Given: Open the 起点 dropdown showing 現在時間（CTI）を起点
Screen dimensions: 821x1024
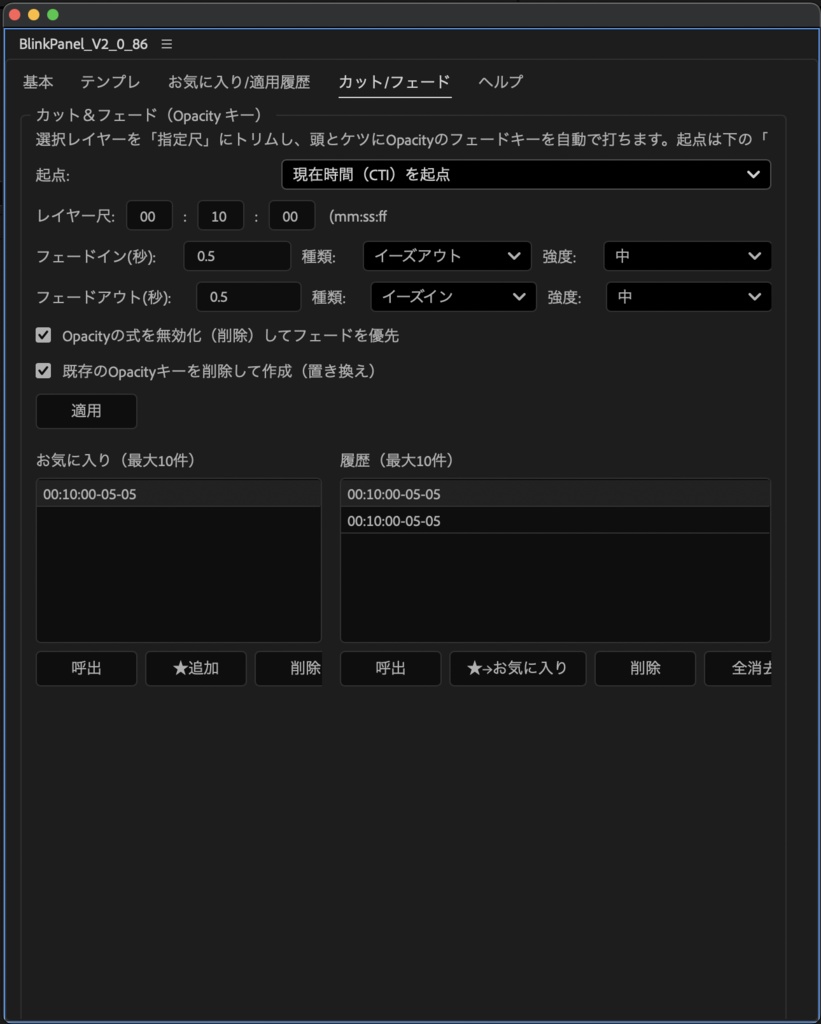Looking at the screenshot, I should point(525,175).
